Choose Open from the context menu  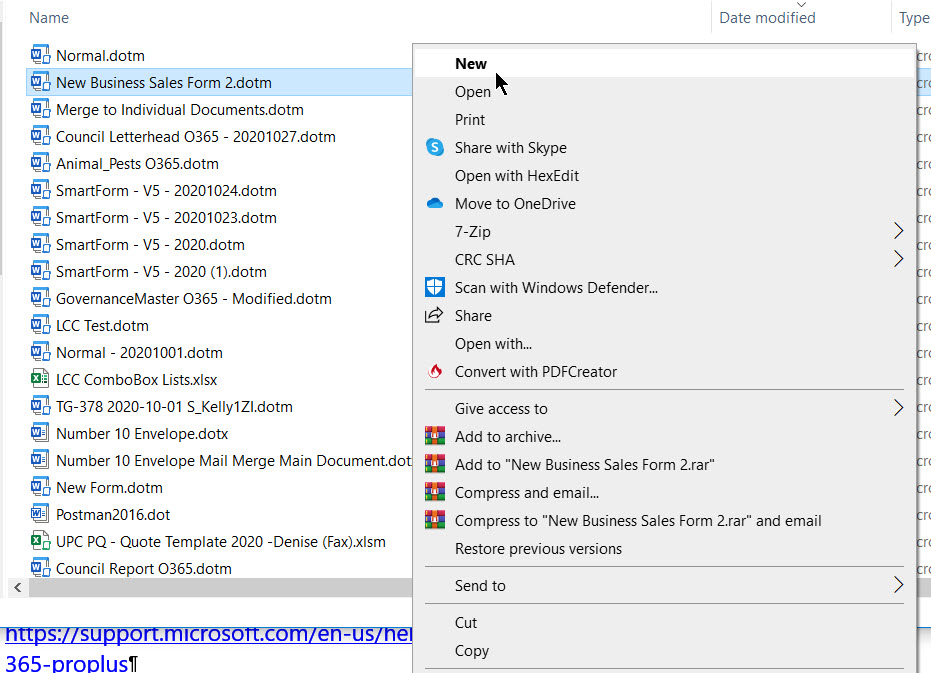point(664,91)
